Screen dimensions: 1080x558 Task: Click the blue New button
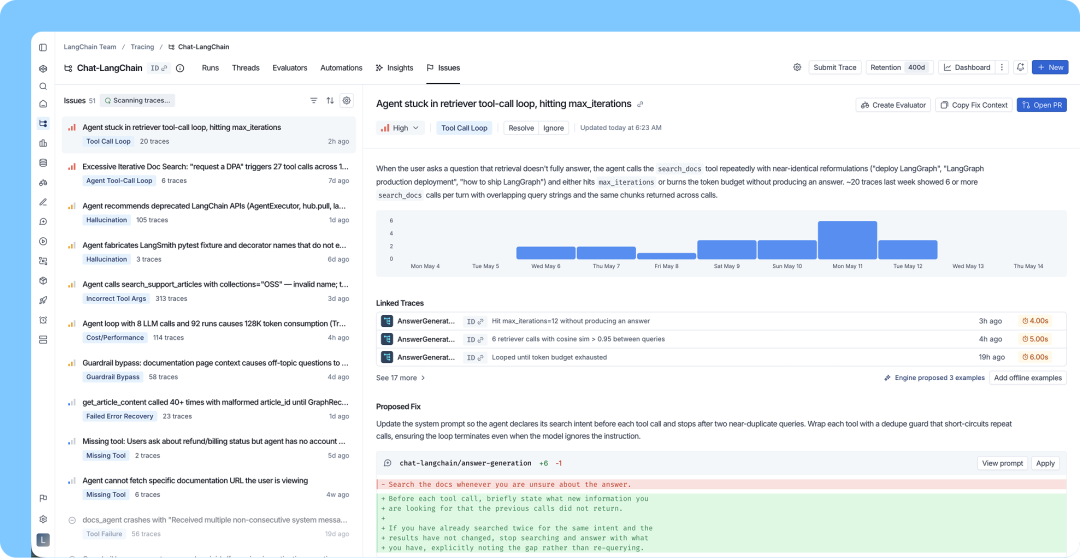(1050, 68)
